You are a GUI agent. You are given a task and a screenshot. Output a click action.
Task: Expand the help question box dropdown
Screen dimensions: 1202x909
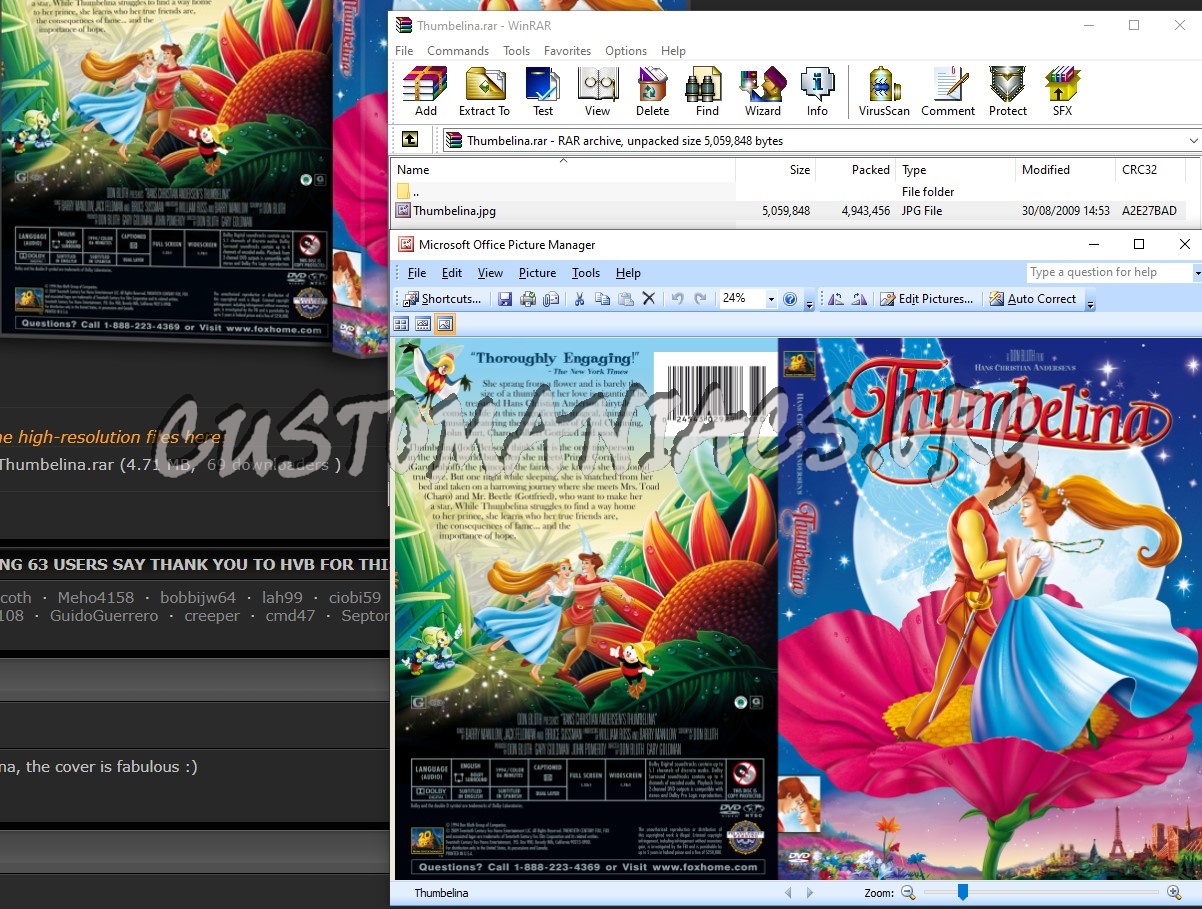pos(1196,272)
